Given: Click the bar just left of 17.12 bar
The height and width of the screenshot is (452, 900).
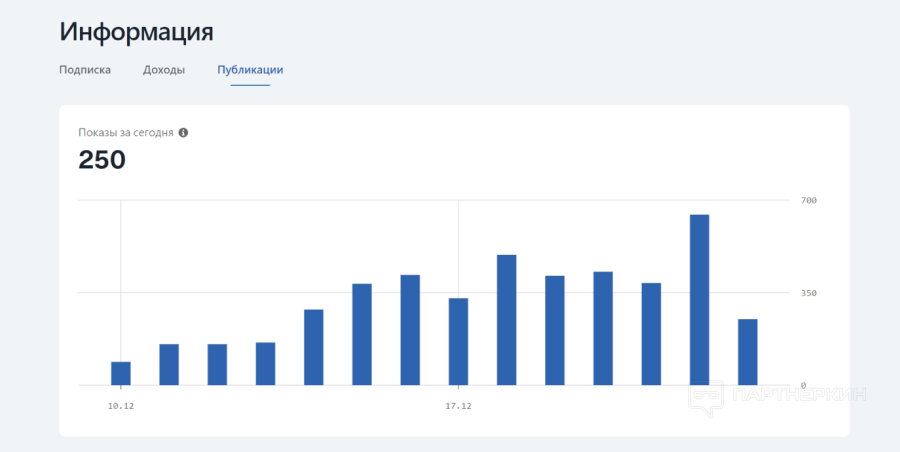Looking at the screenshot, I should pos(410,329).
